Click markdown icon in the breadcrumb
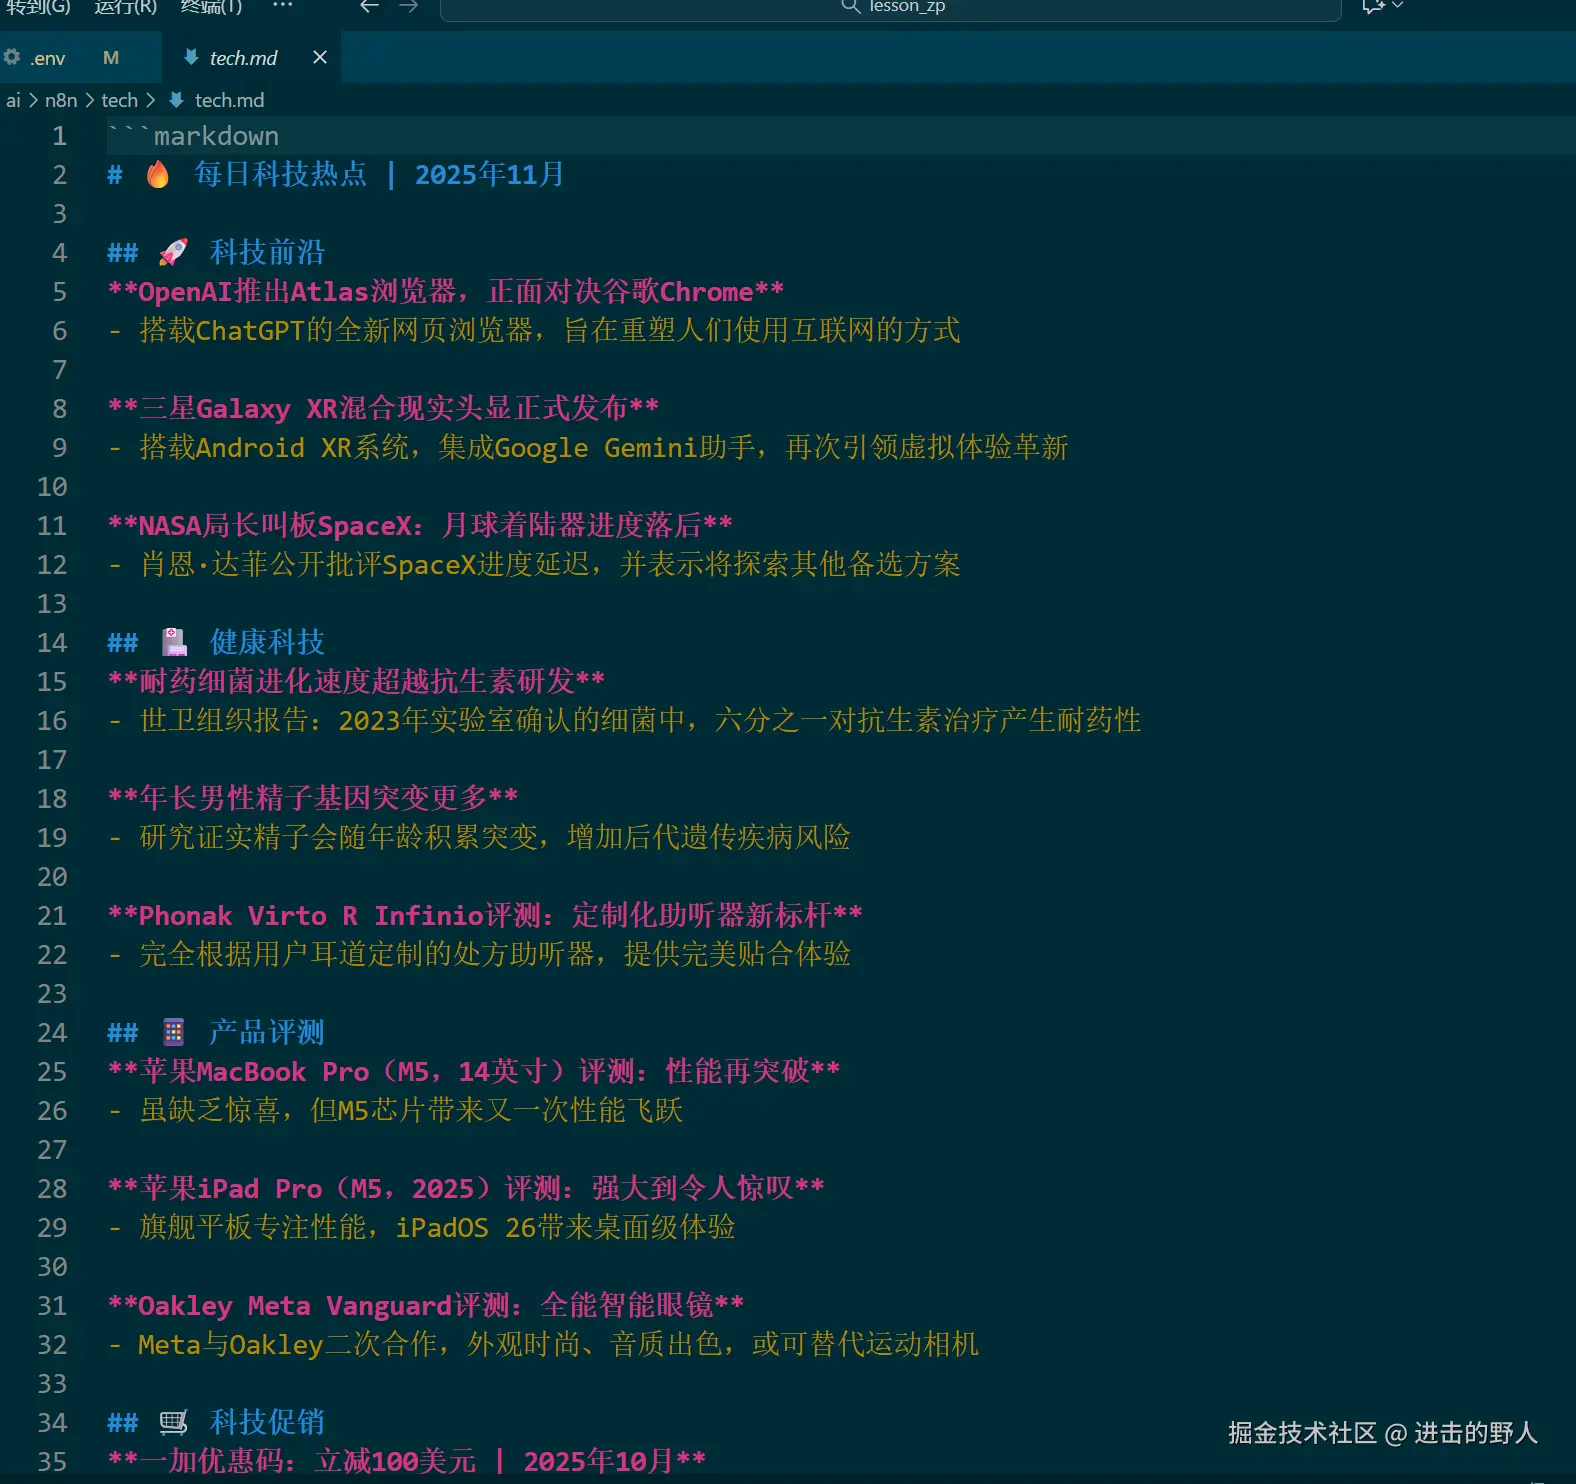The height and width of the screenshot is (1484, 1576). tap(176, 100)
